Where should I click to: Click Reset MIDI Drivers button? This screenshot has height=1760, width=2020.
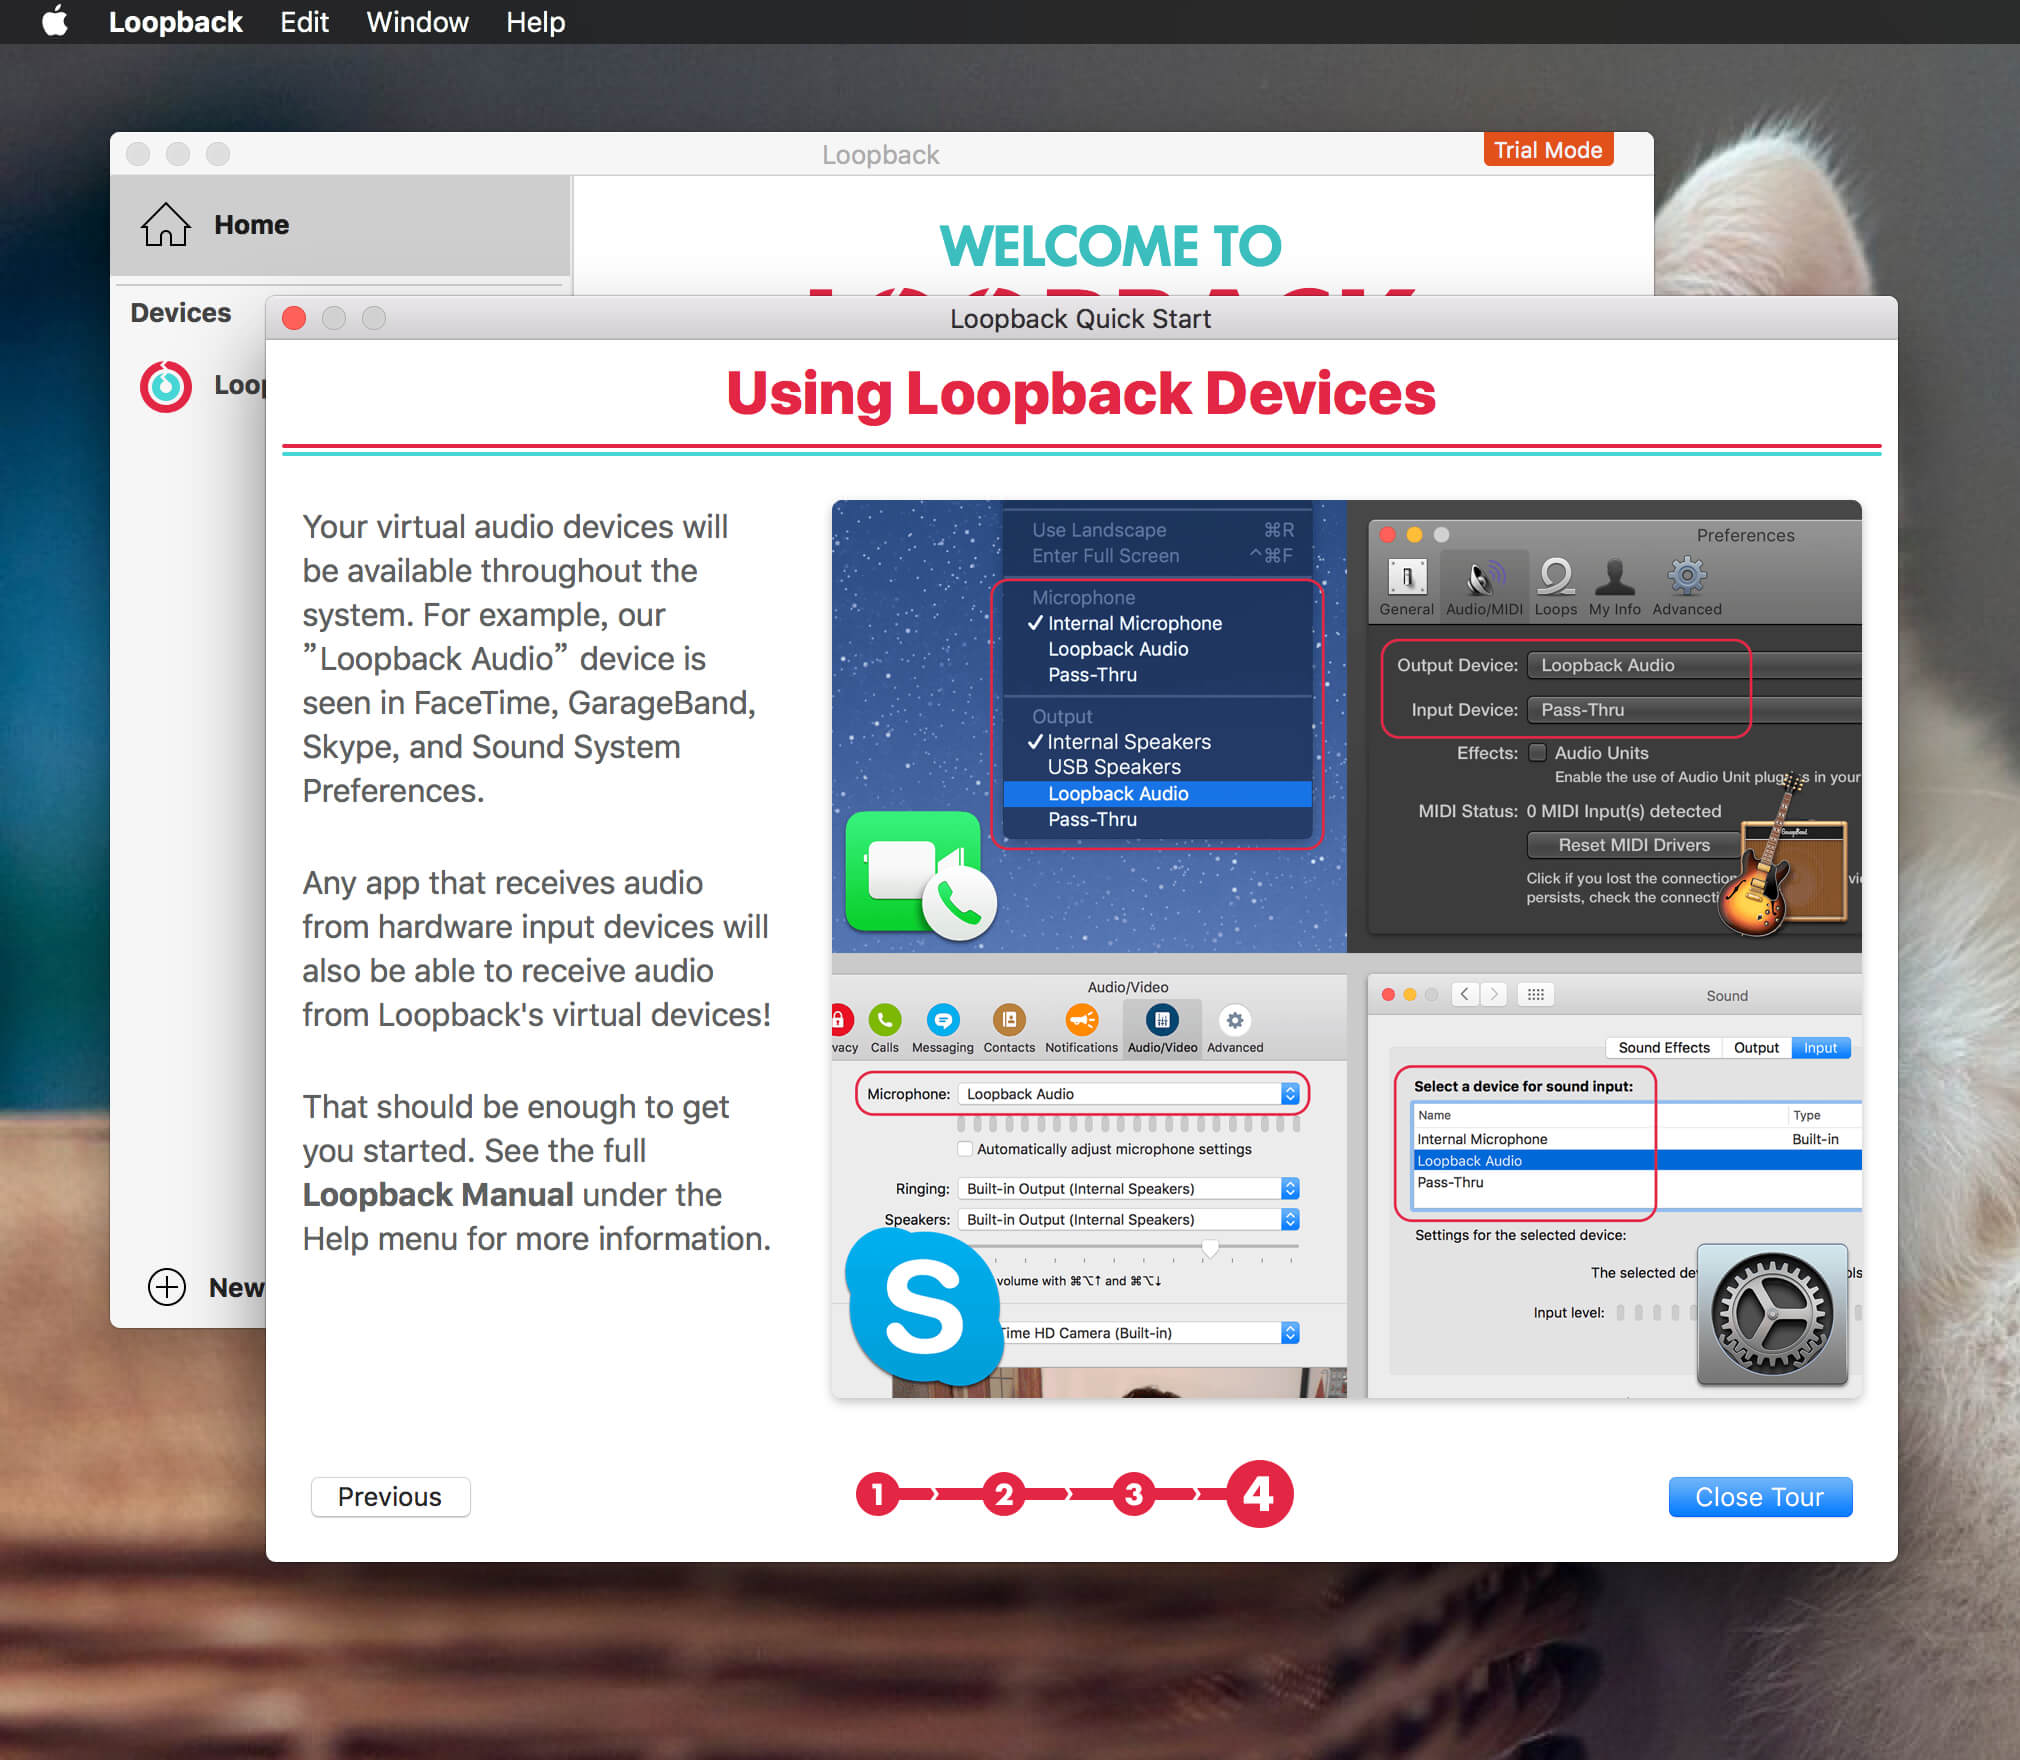[1634, 845]
